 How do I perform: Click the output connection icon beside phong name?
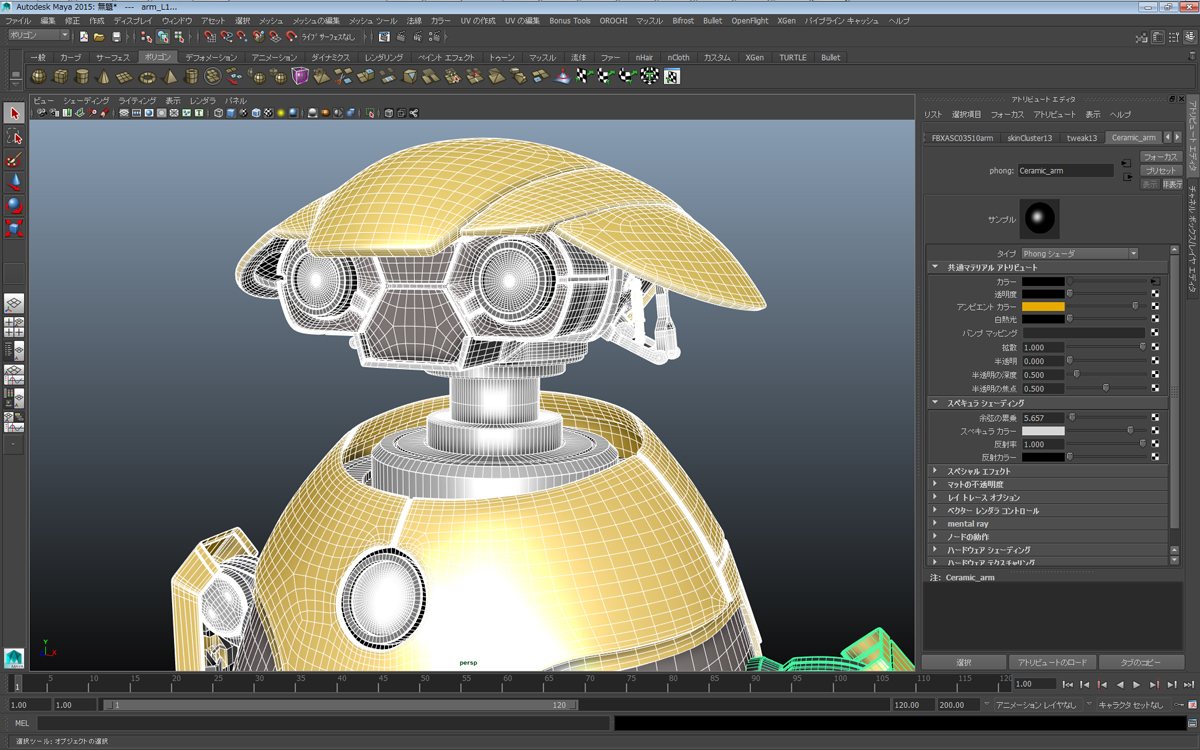coord(1126,177)
